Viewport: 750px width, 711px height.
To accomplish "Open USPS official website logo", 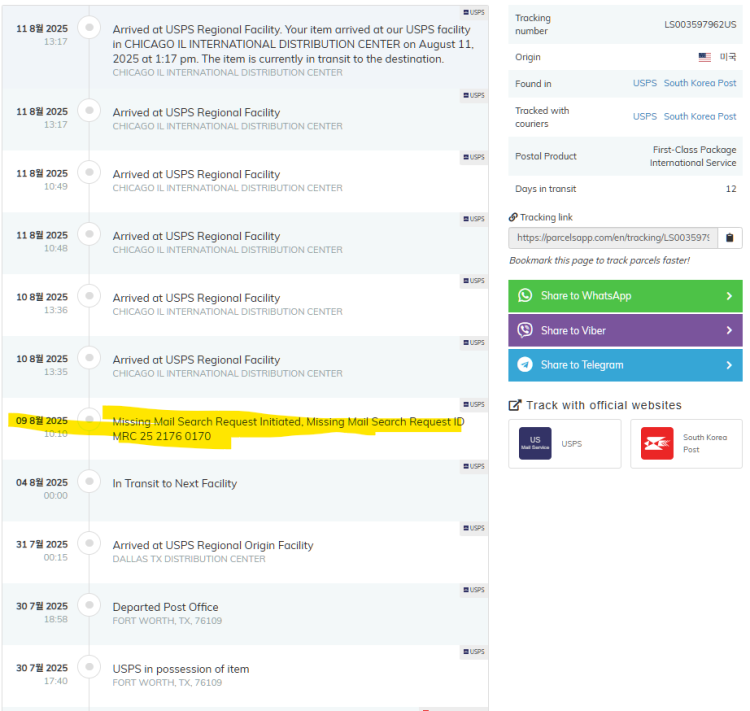I will point(535,444).
